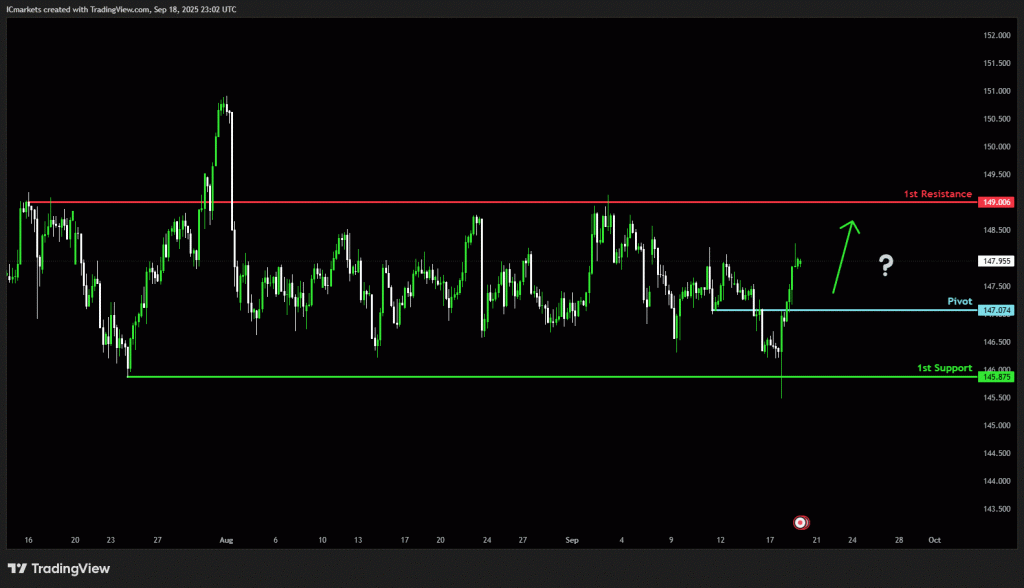This screenshot has height=588, width=1024.
Task: Click the 152.000 price axis value
Action: [997, 35]
